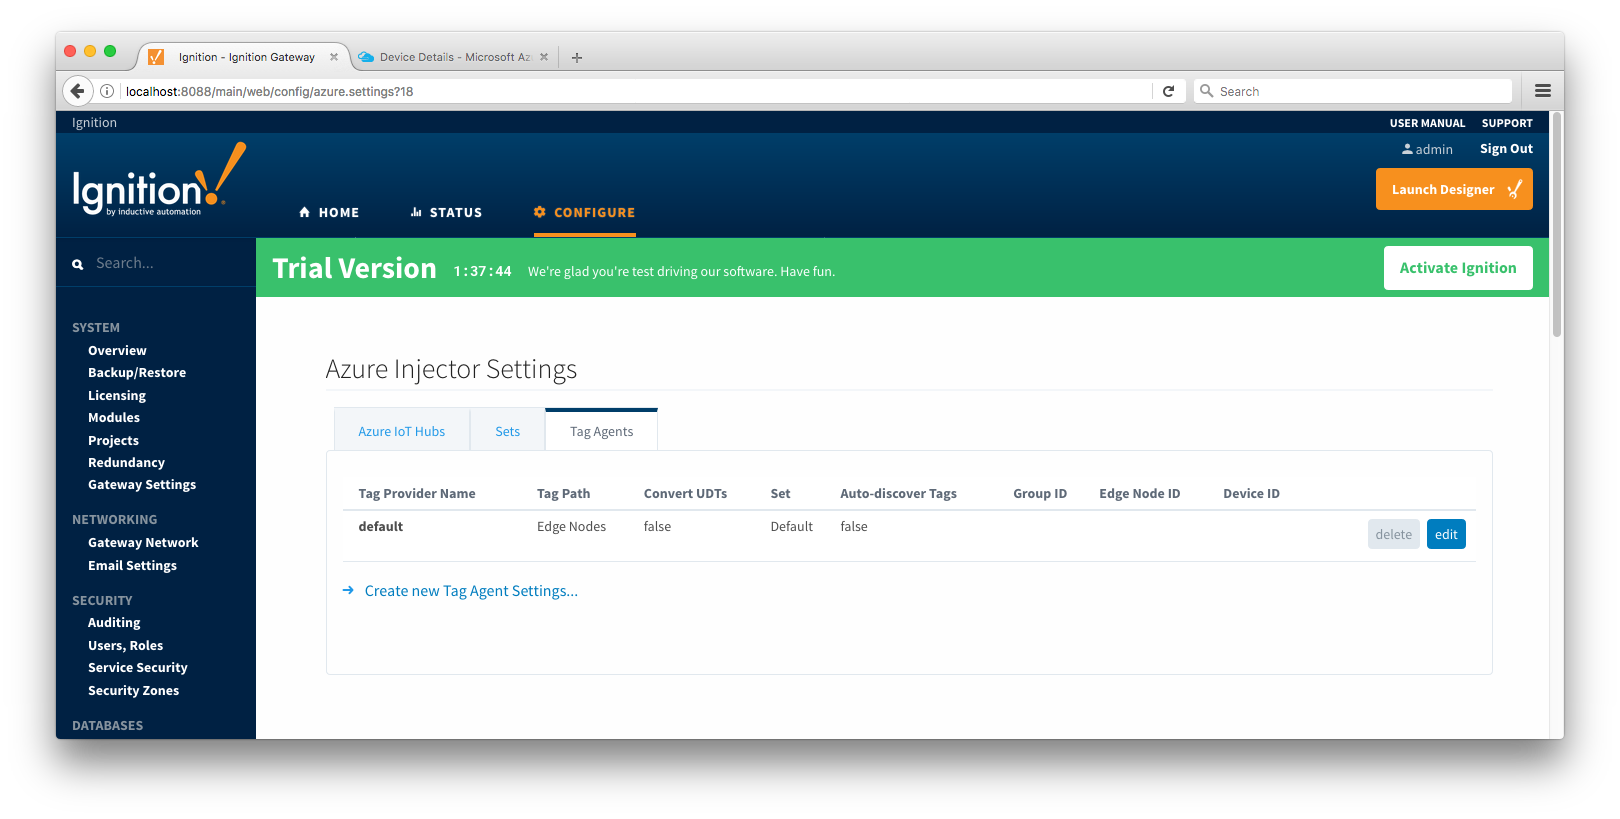Open the Status section
Viewport: 1620px width, 819px height.
point(446,213)
